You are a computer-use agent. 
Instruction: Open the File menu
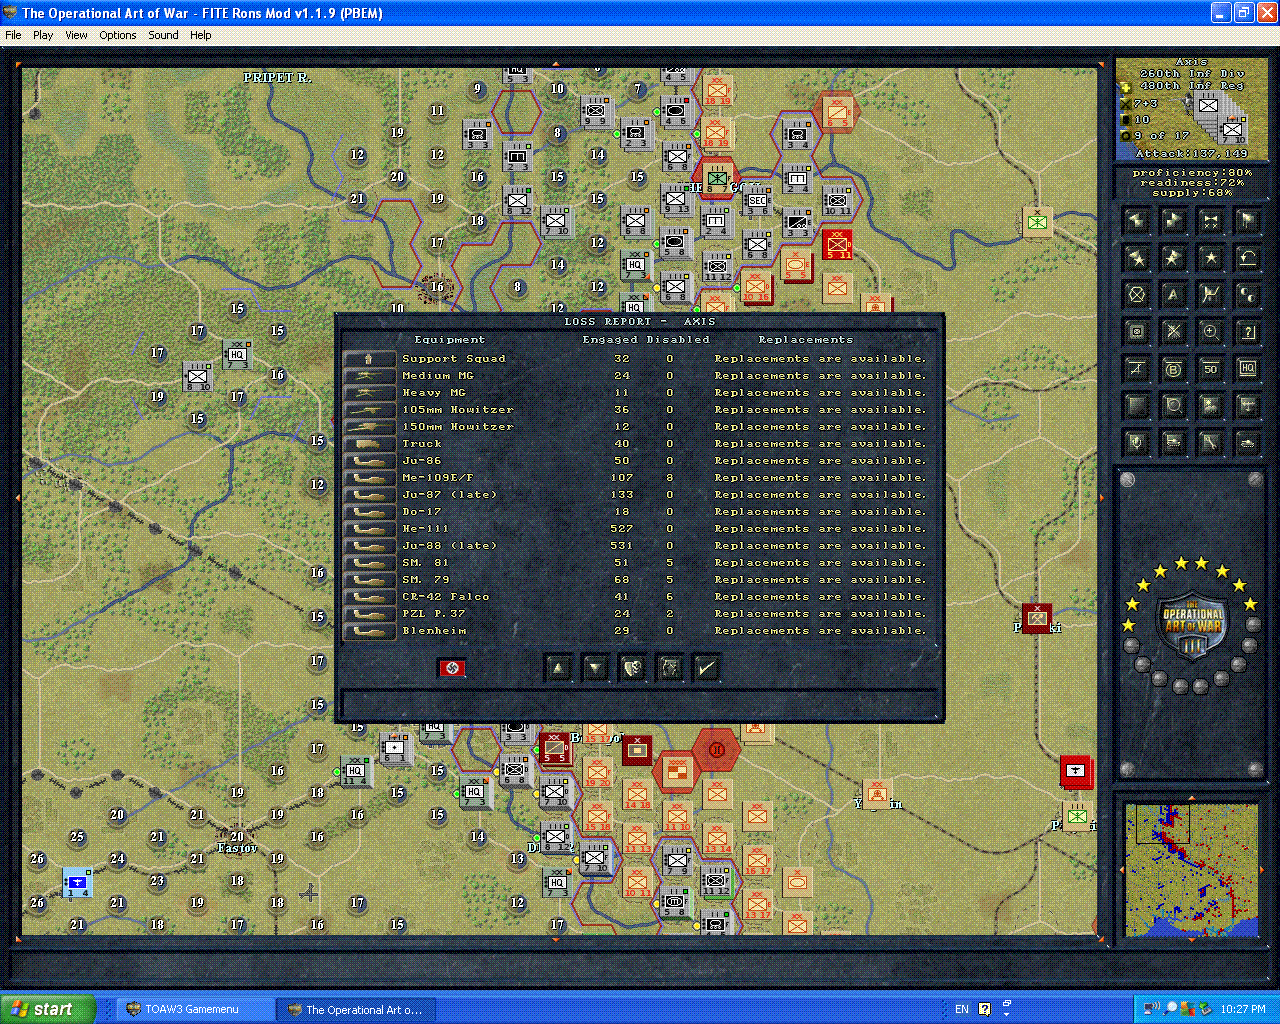point(13,35)
